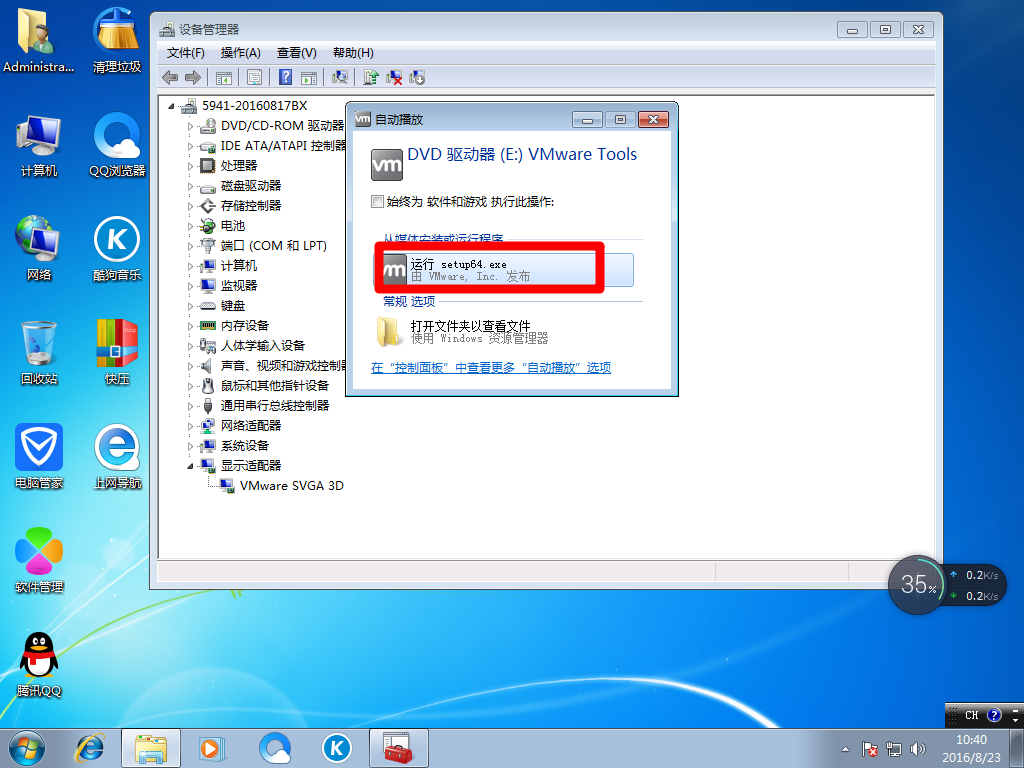This screenshot has height=768, width=1024.
Task: Toggle the show/hide action pane toolbar icon
Action: click(309, 78)
